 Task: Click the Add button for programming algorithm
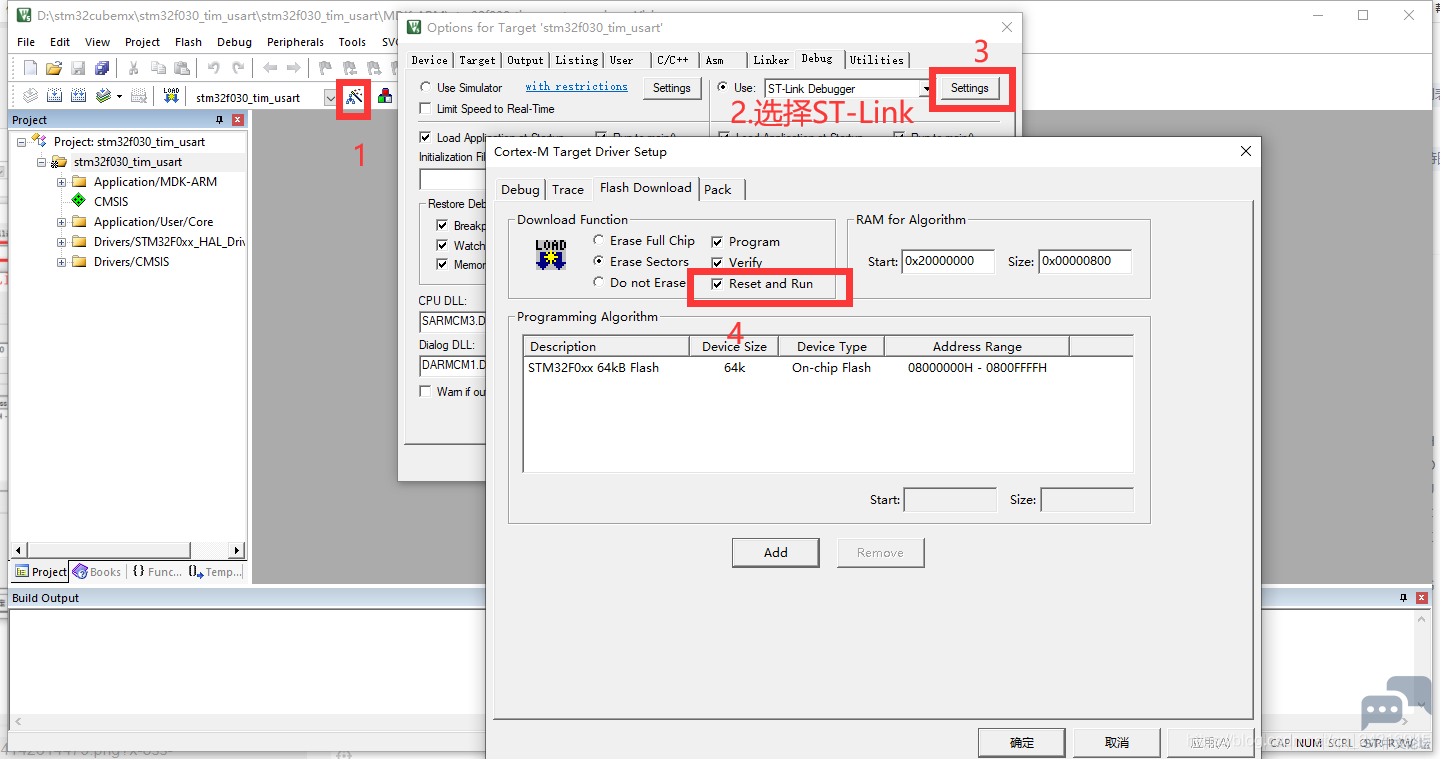tap(776, 552)
